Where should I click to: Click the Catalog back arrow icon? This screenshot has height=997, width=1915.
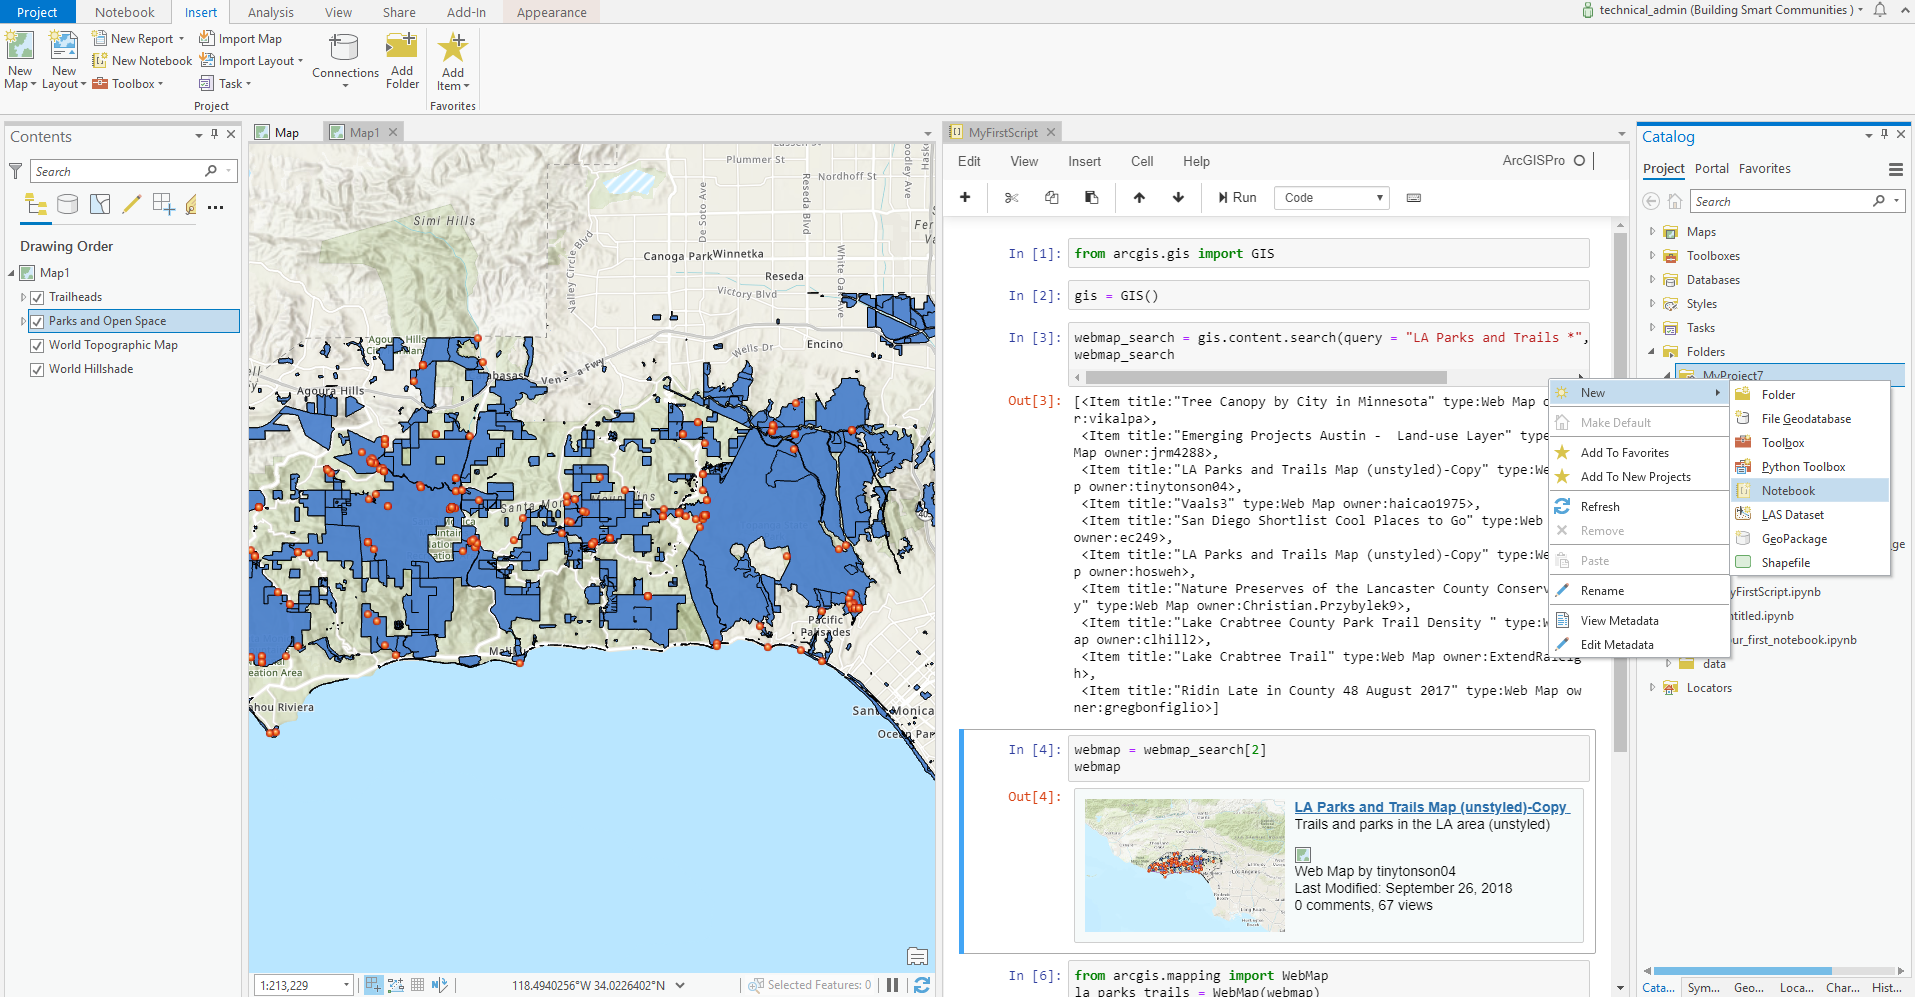1651,201
